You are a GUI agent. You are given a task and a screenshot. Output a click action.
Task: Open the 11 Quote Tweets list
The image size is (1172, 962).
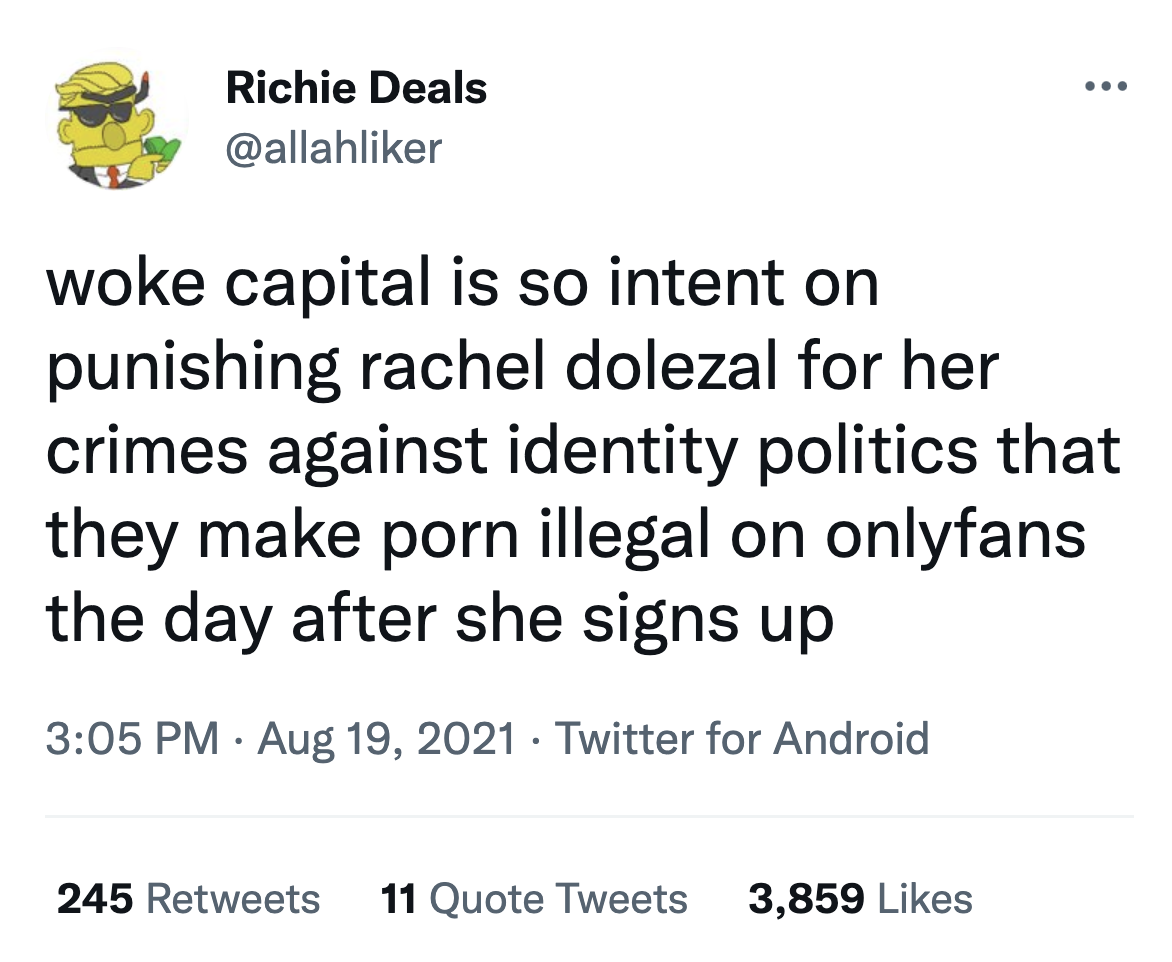coord(535,899)
